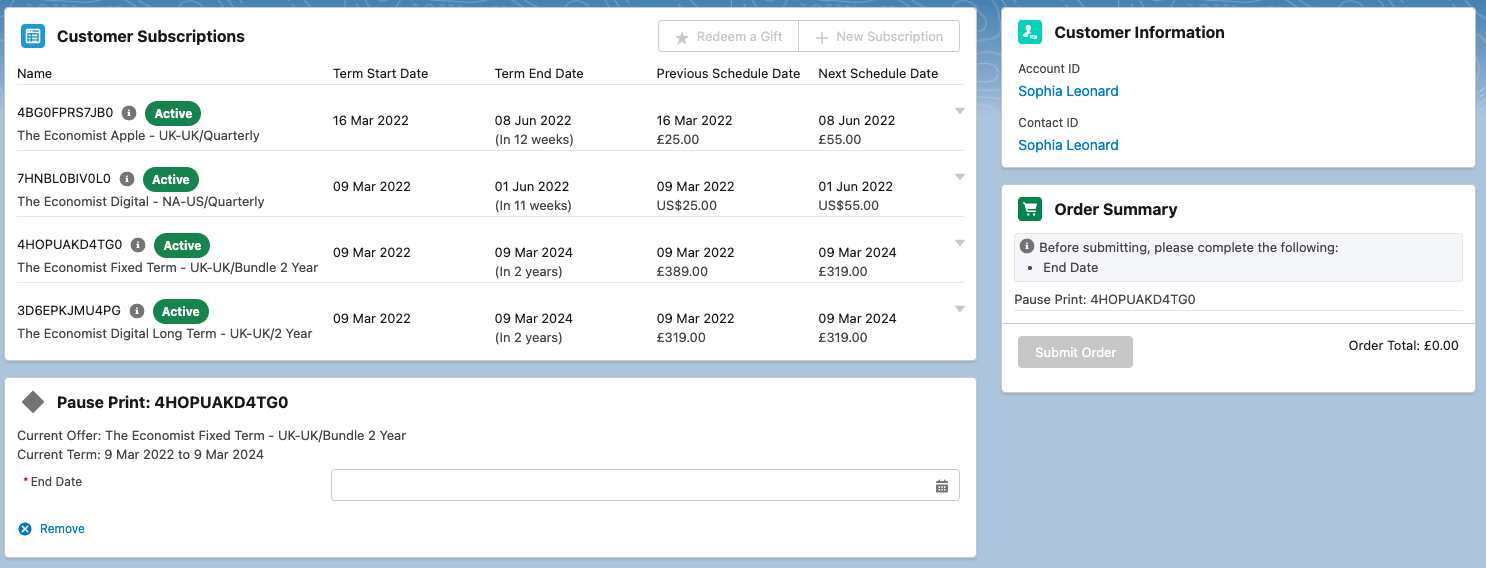Select subscription name 4BG0FPRS7JB0

pyautogui.click(x=65, y=113)
